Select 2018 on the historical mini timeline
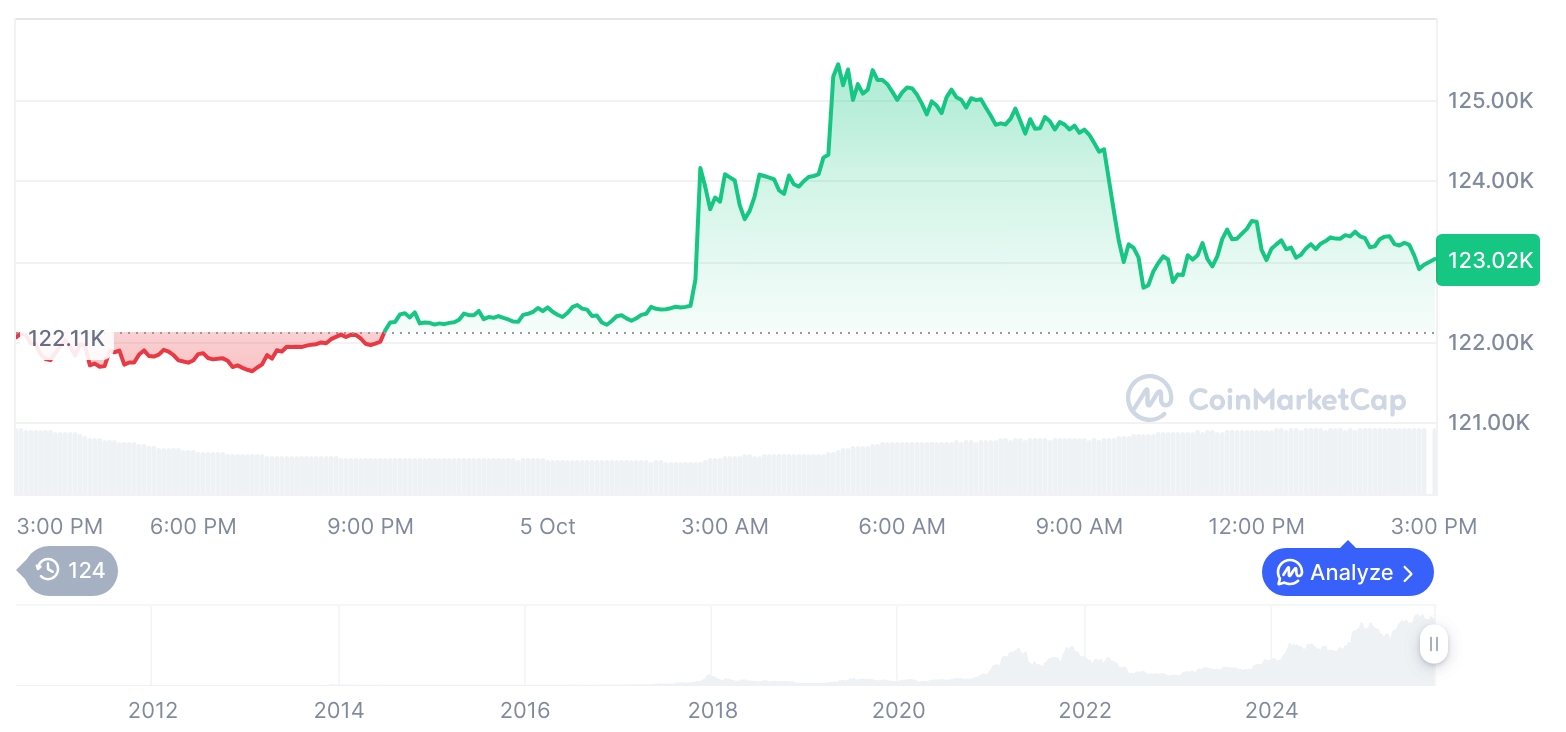This screenshot has width=1566, height=732. [712, 710]
